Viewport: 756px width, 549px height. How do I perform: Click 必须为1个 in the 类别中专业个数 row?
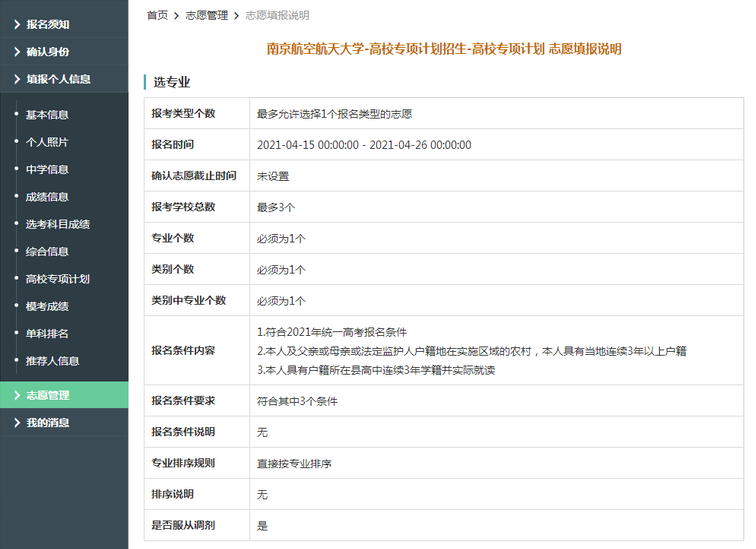click(281, 301)
